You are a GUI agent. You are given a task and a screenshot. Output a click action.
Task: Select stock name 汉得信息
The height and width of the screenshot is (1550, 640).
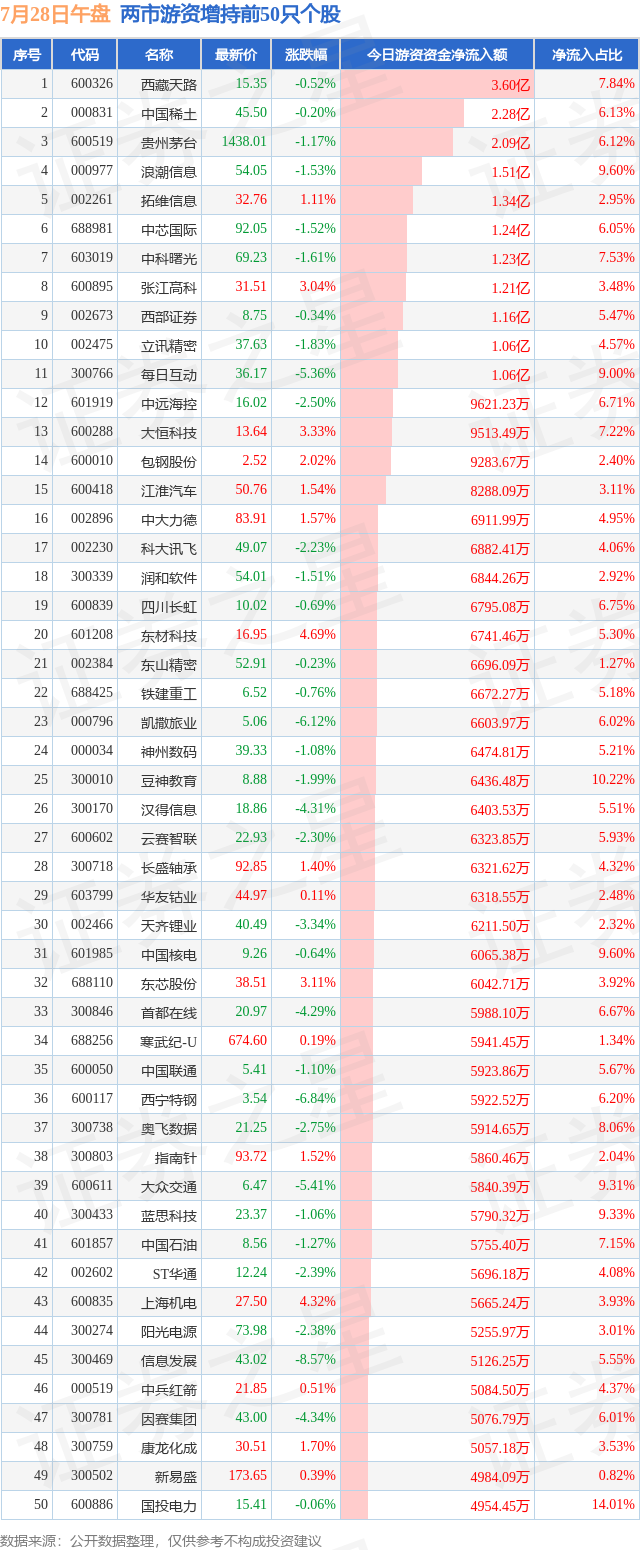click(x=169, y=810)
